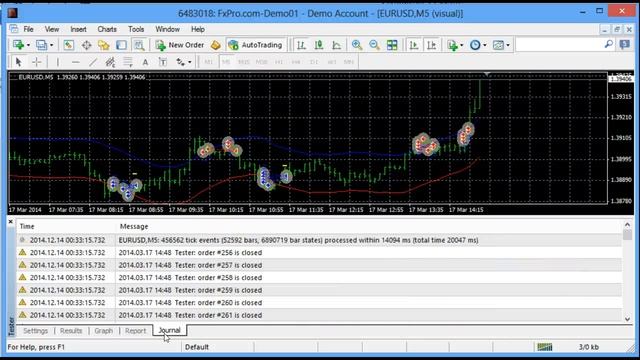Close the Tester panel with the X

pyautogui.click(x=11, y=222)
